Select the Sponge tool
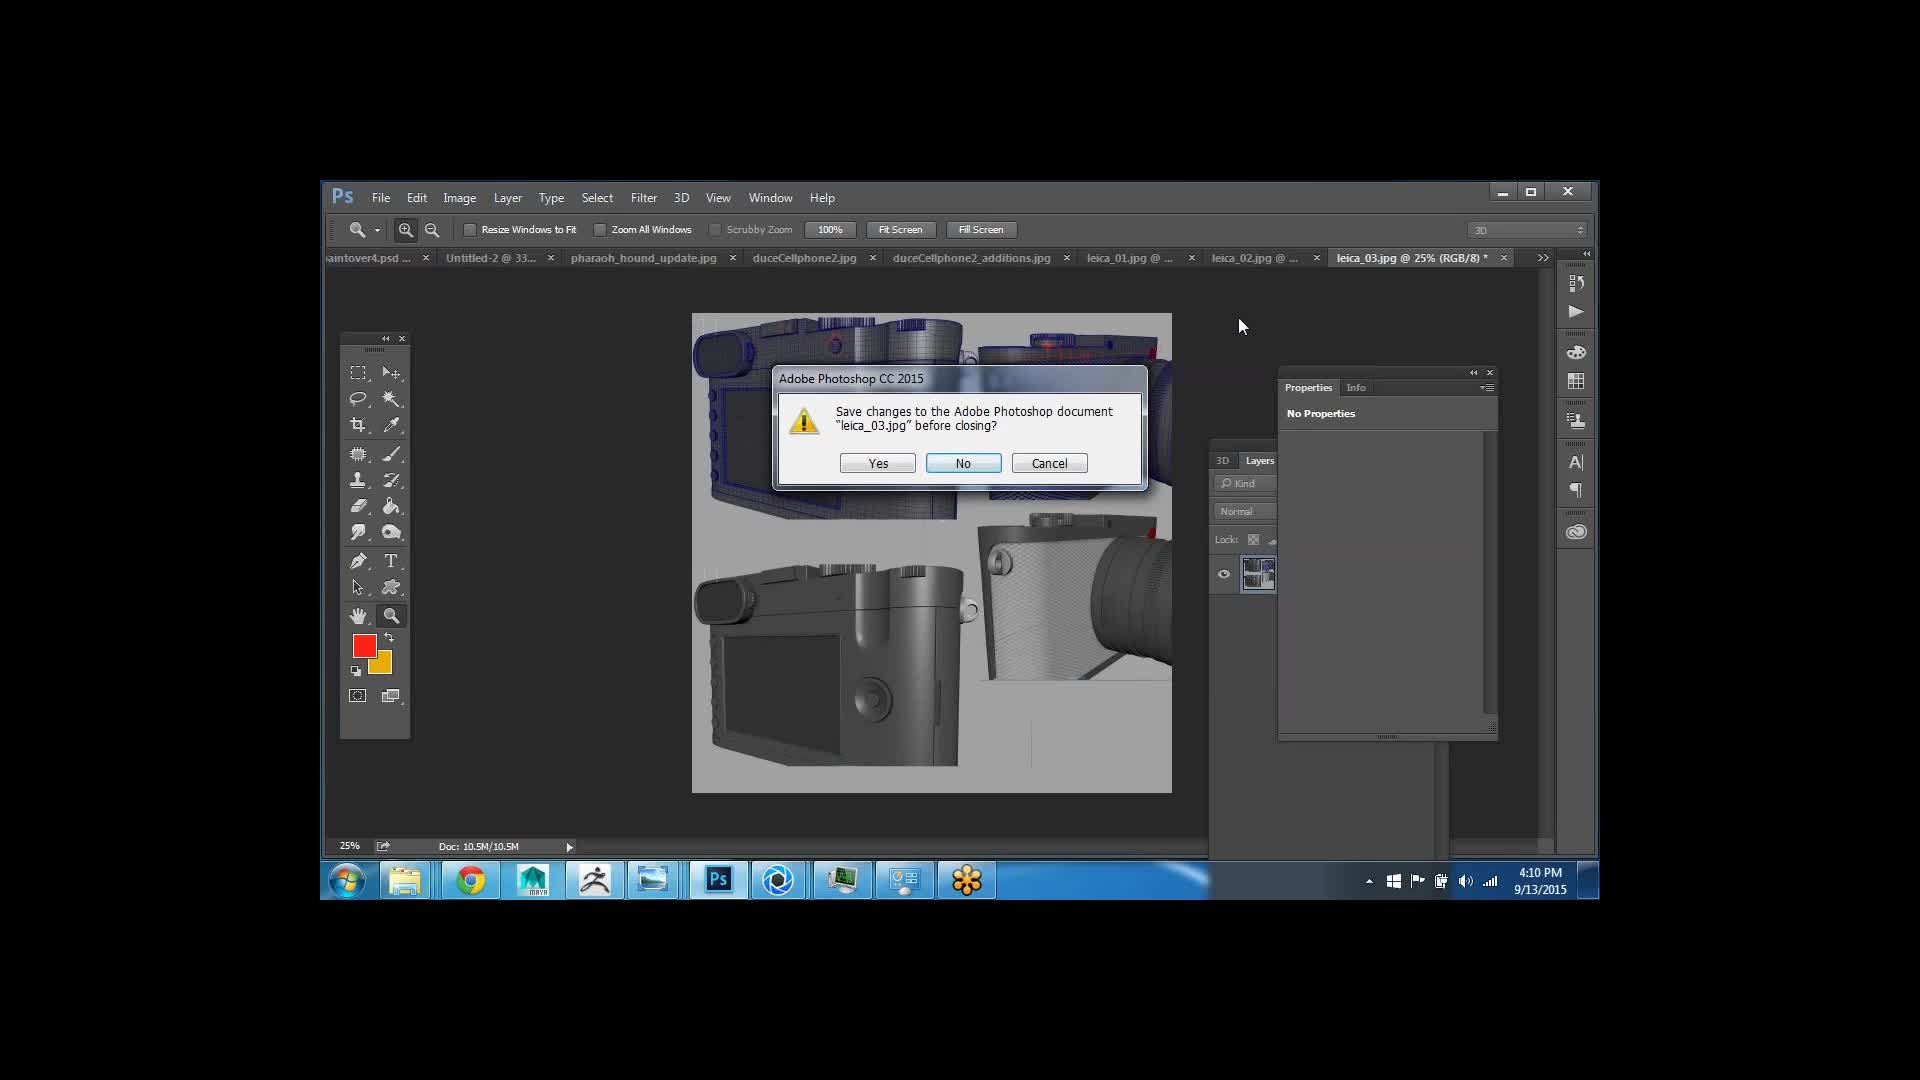Viewport: 1920px width, 1080px height. pyautogui.click(x=391, y=532)
